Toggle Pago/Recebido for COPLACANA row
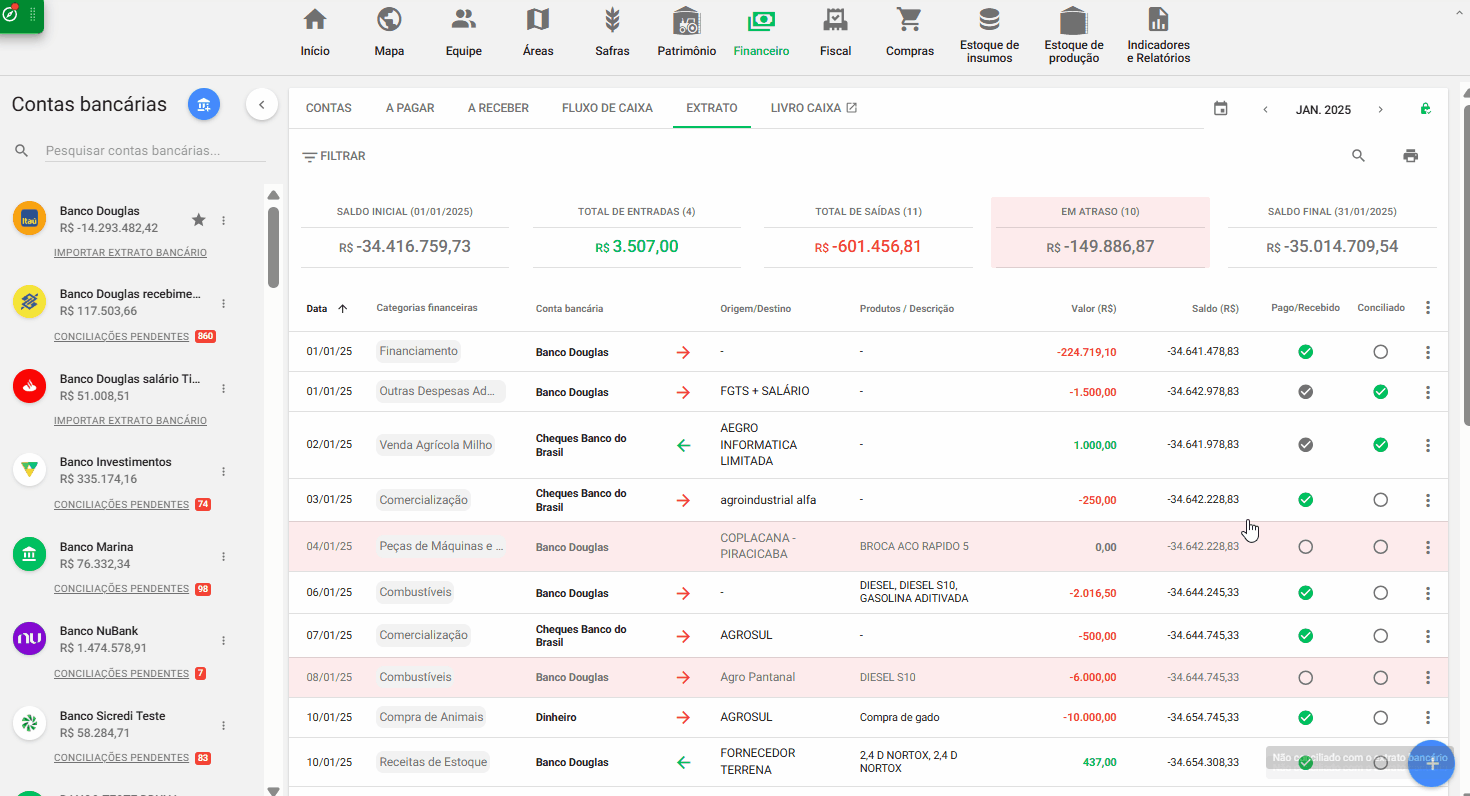The height and width of the screenshot is (796, 1470). [1305, 547]
